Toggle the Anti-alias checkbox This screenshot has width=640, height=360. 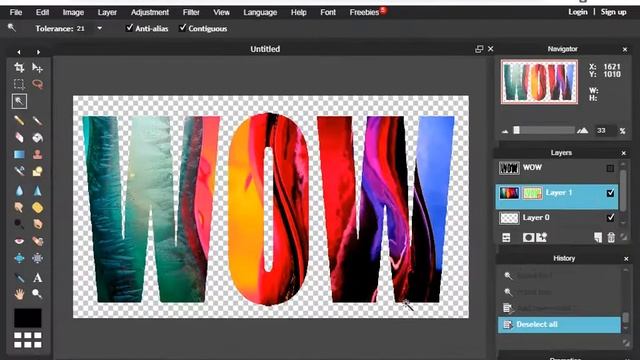pos(130,28)
